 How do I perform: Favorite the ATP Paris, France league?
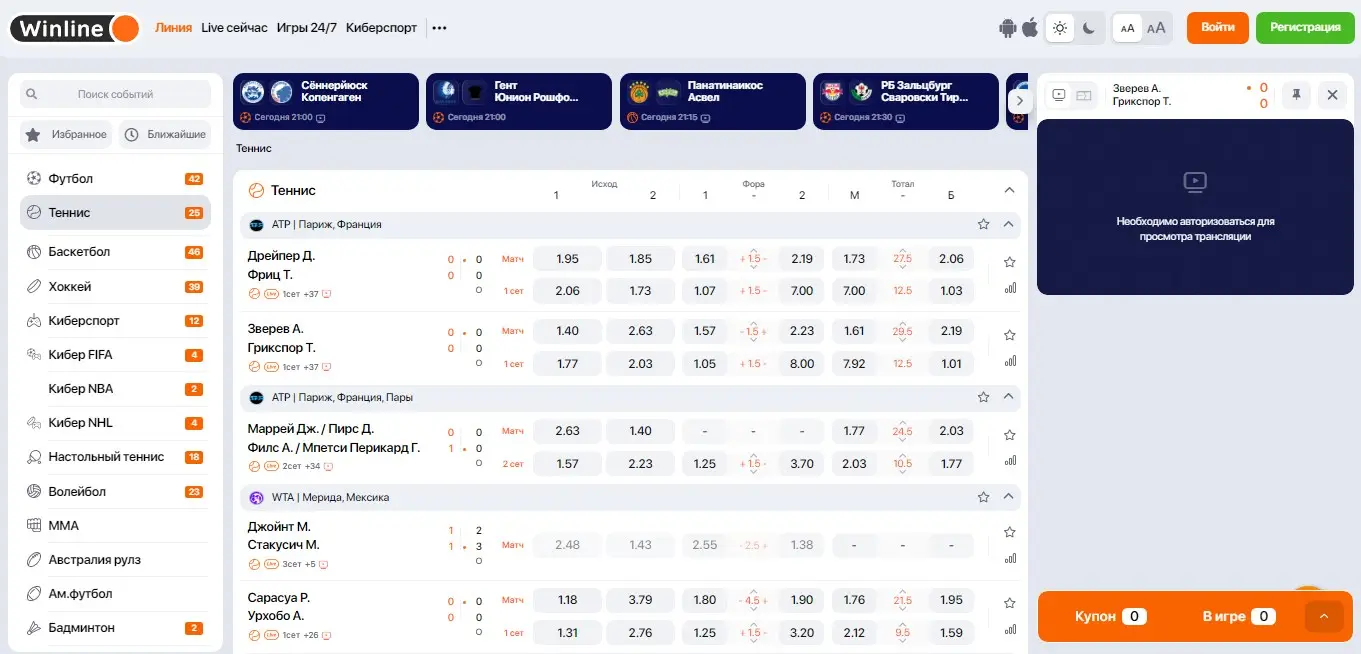click(x=983, y=225)
